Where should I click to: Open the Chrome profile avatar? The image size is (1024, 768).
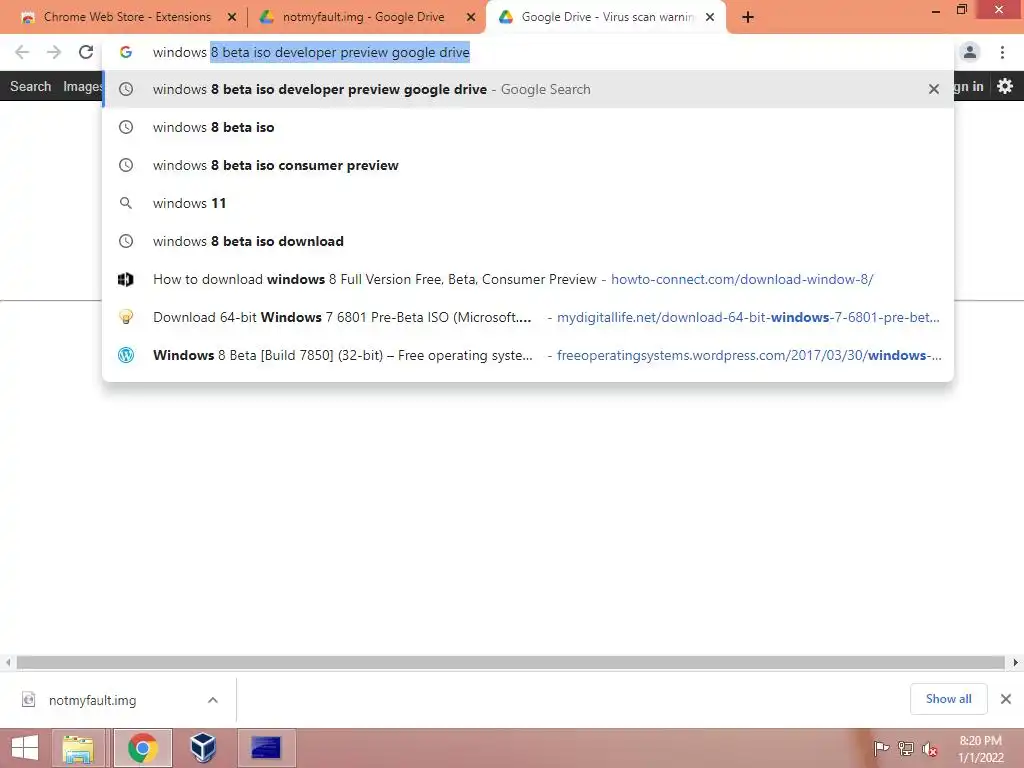coord(970,52)
